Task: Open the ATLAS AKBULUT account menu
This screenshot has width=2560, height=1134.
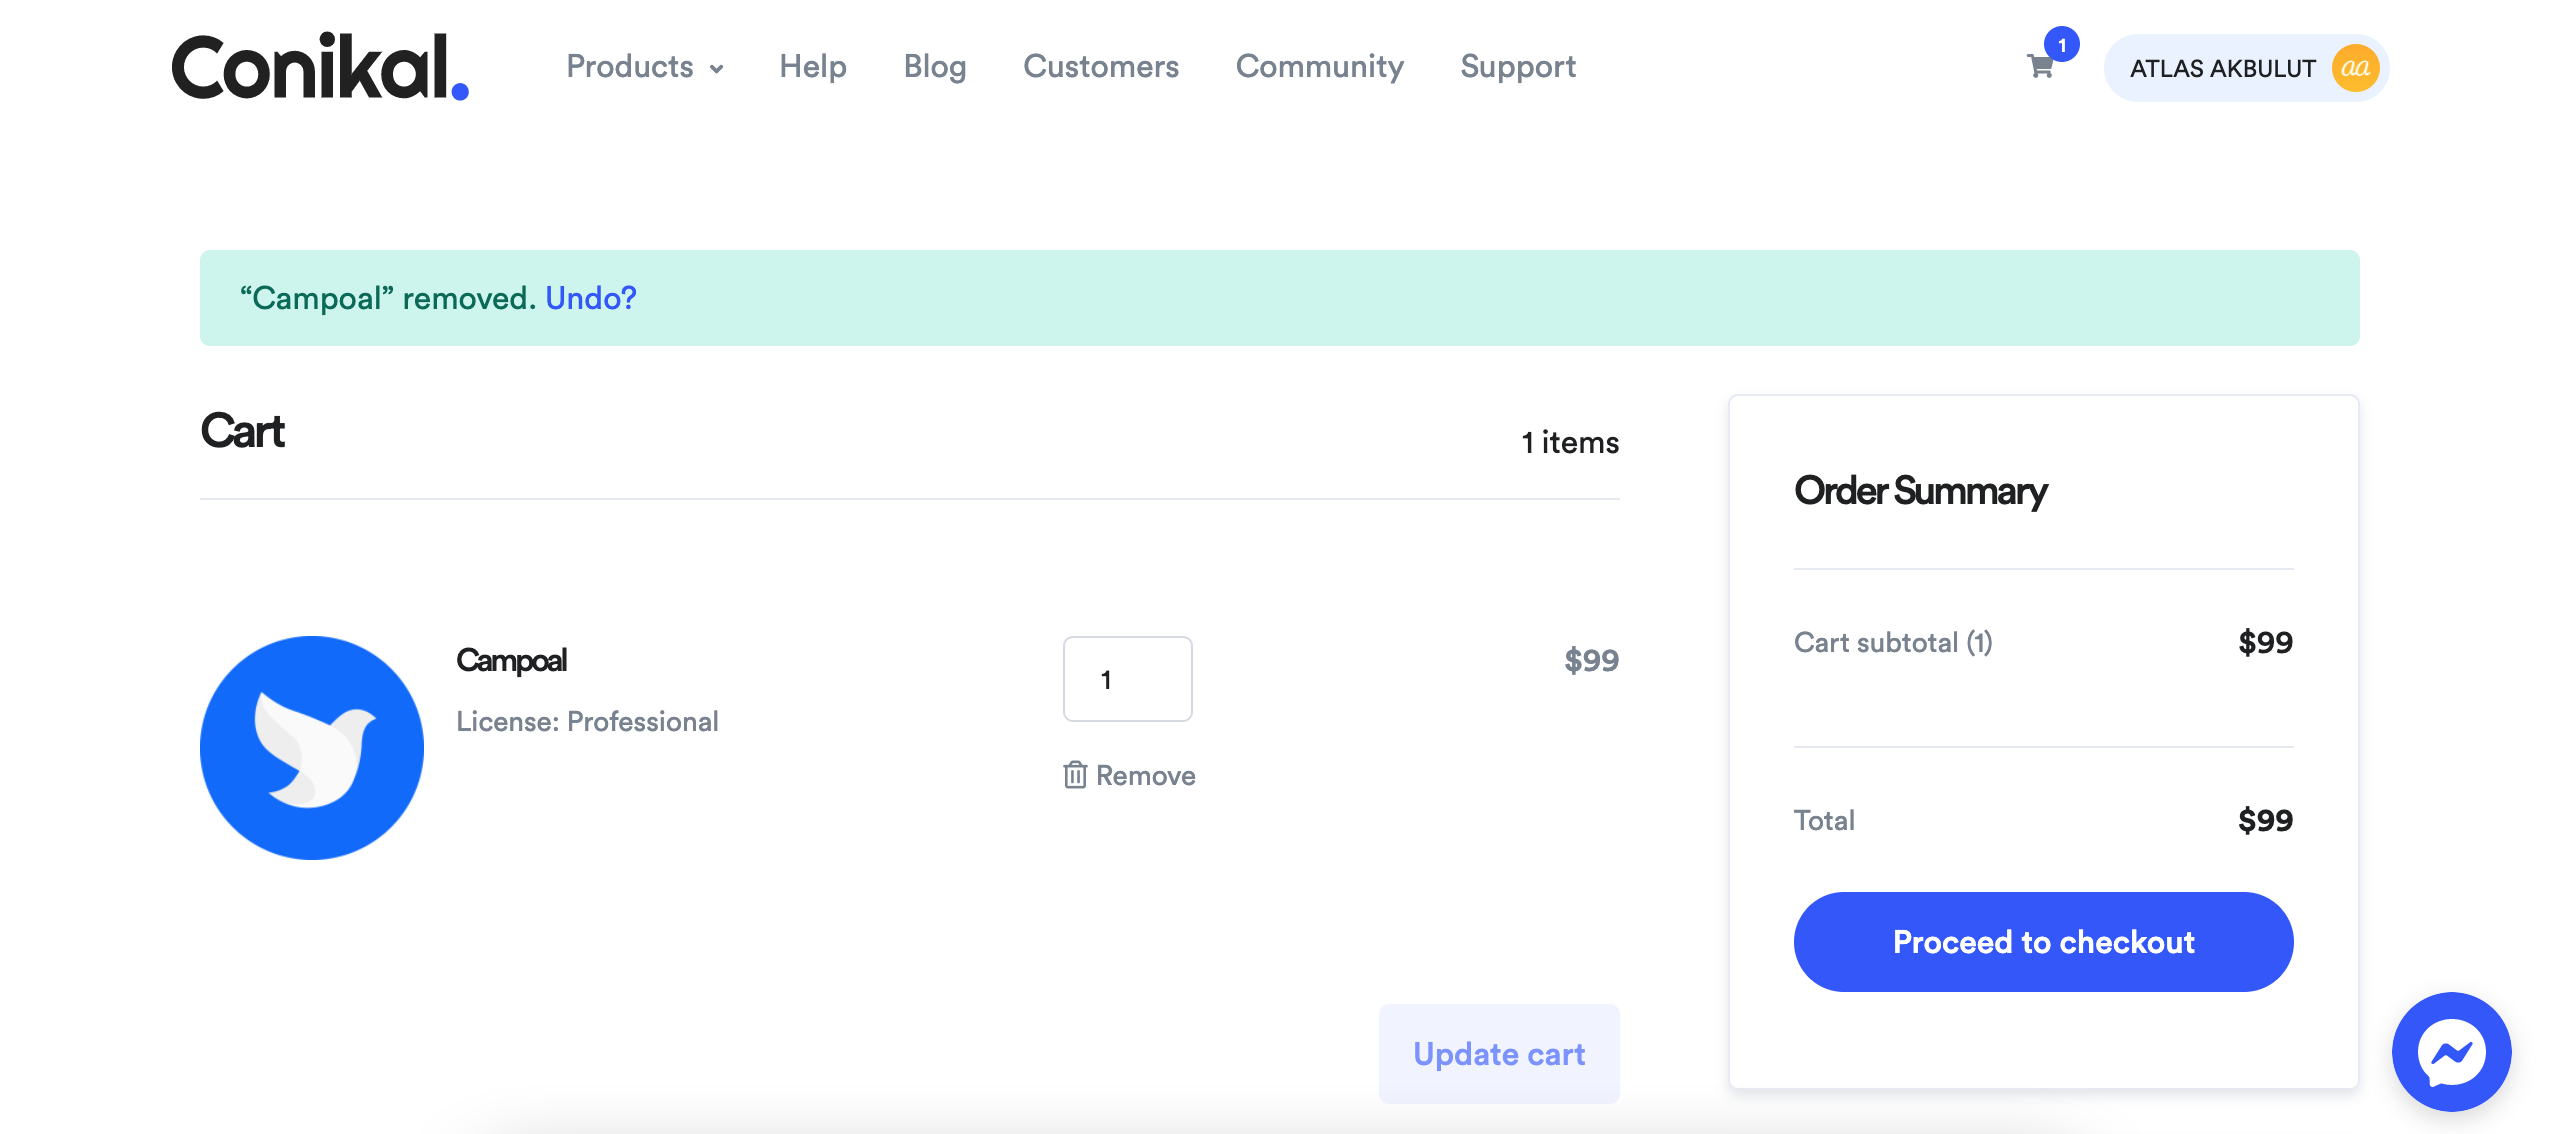Action: pyautogui.click(x=2246, y=68)
